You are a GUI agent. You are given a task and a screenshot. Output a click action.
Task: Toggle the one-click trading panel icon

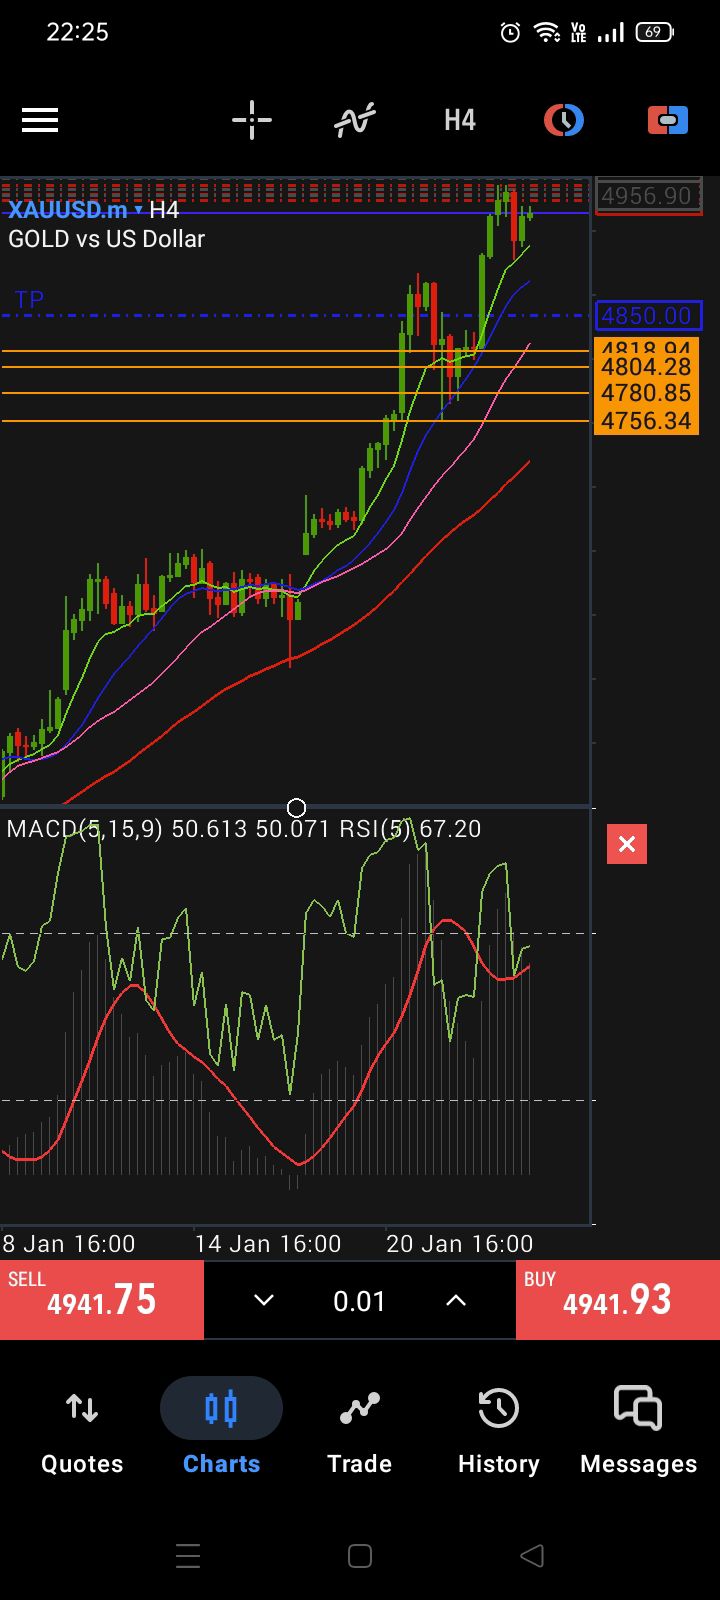click(x=668, y=121)
